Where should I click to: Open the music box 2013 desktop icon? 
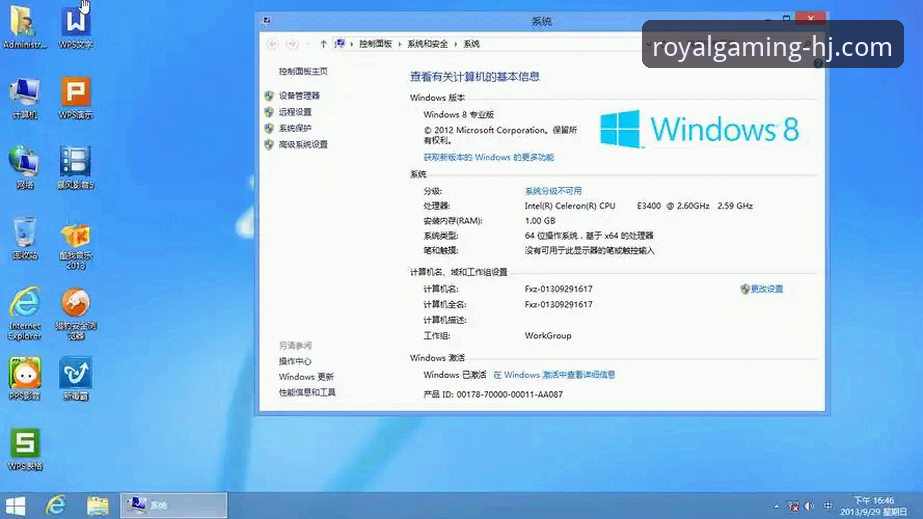pyautogui.click(x=75, y=245)
